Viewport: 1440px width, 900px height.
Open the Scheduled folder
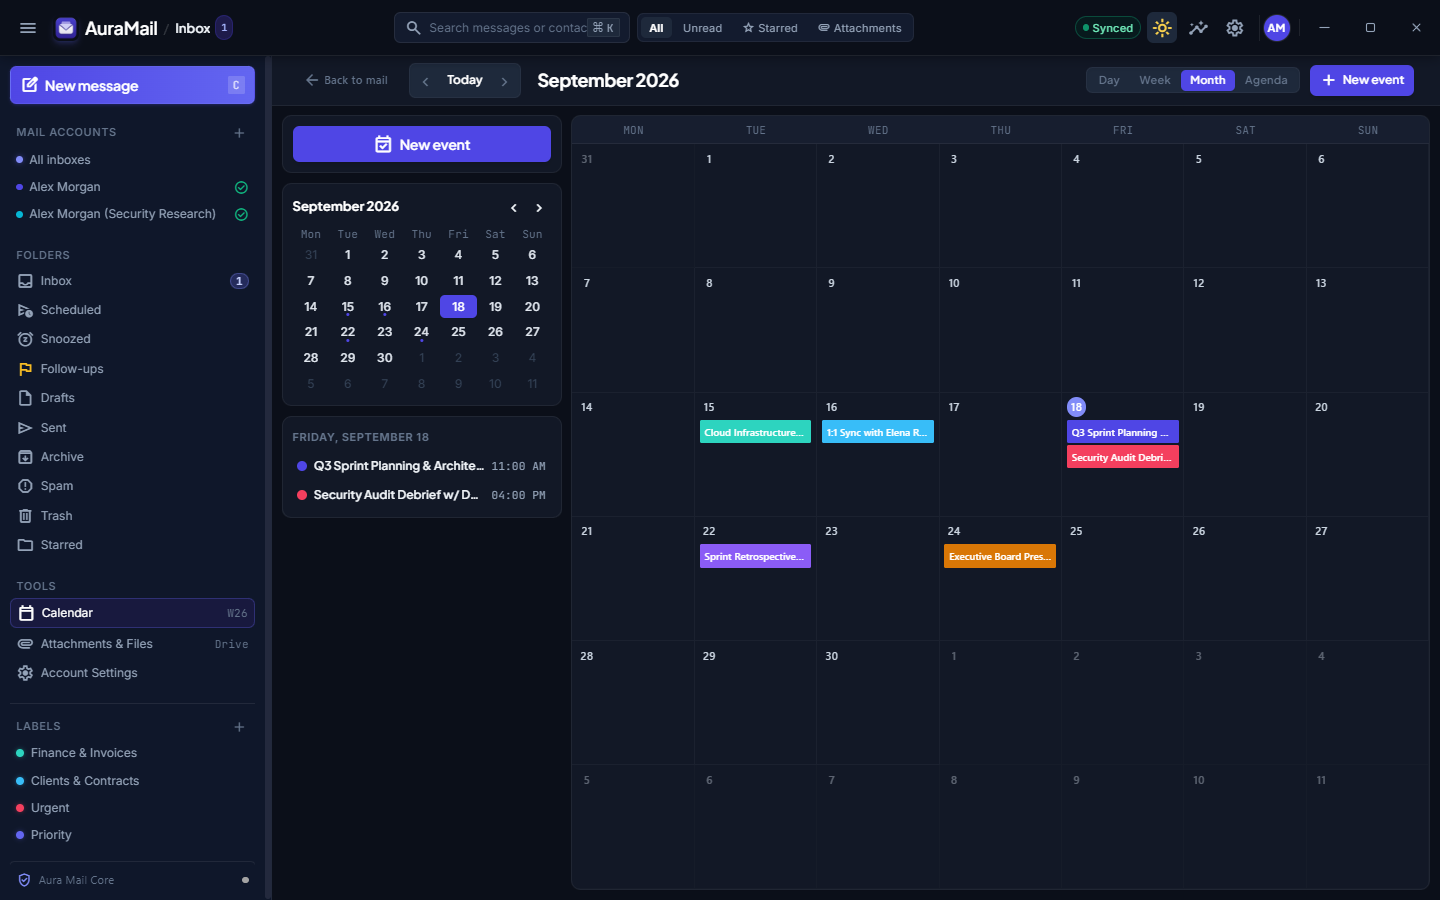click(x=132, y=310)
